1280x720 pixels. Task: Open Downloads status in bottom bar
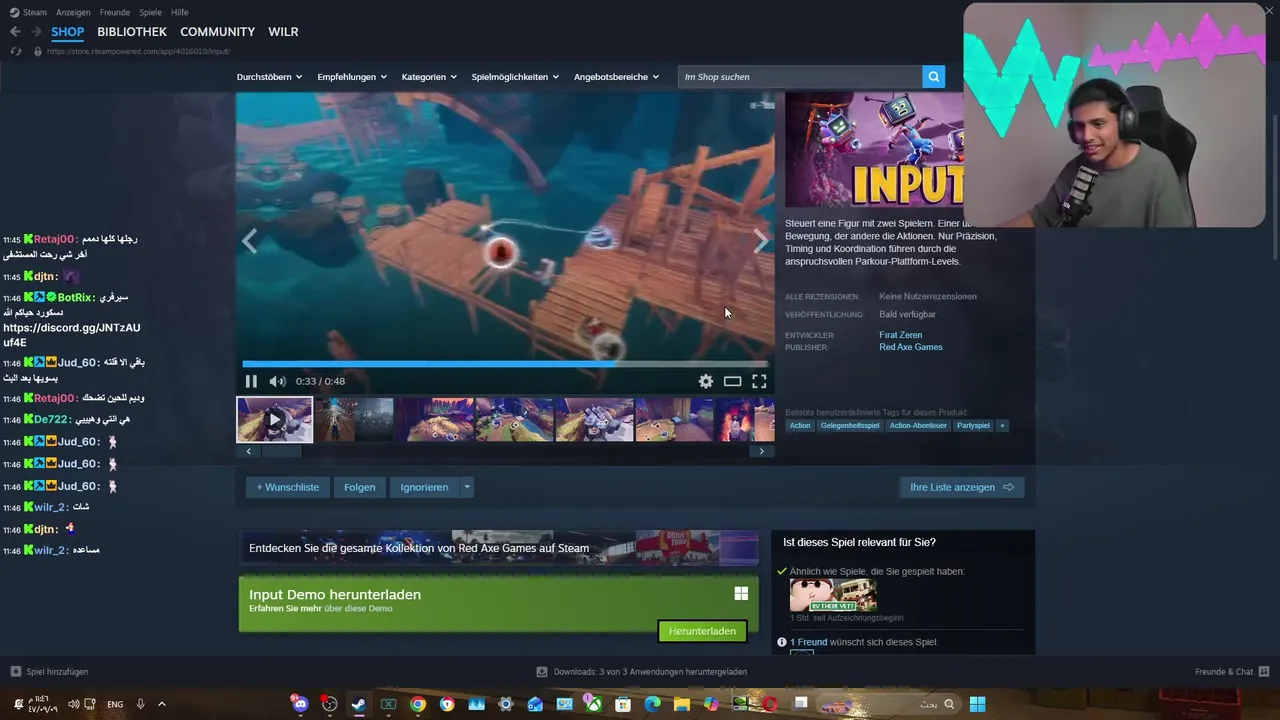[642, 672]
